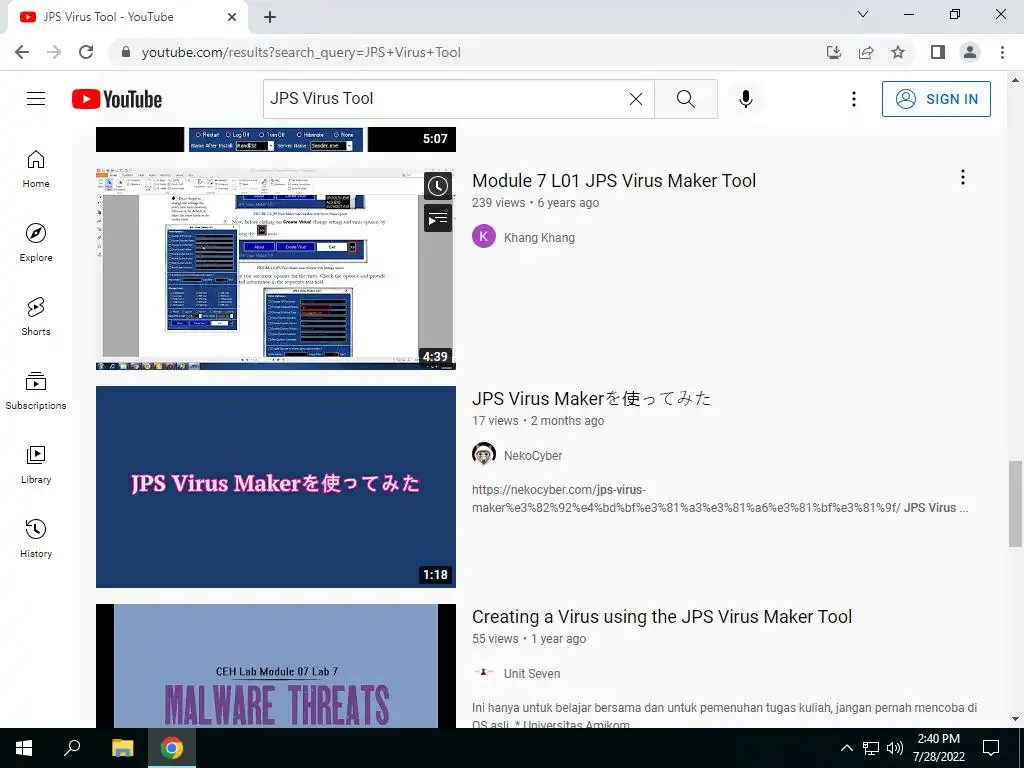View site information lock icon
The height and width of the screenshot is (768, 1024).
pyautogui.click(x=125, y=52)
